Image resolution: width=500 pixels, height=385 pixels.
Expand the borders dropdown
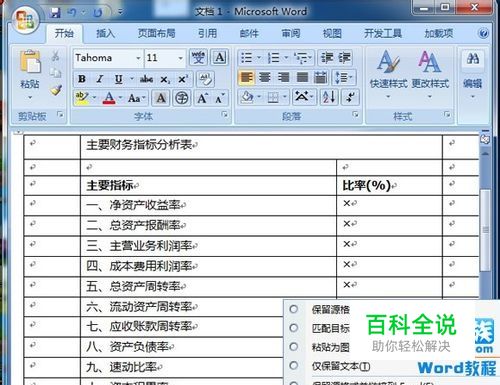(x=285, y=97)
